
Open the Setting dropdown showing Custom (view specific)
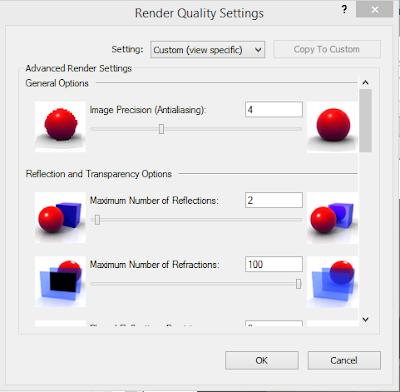[207, 50]
